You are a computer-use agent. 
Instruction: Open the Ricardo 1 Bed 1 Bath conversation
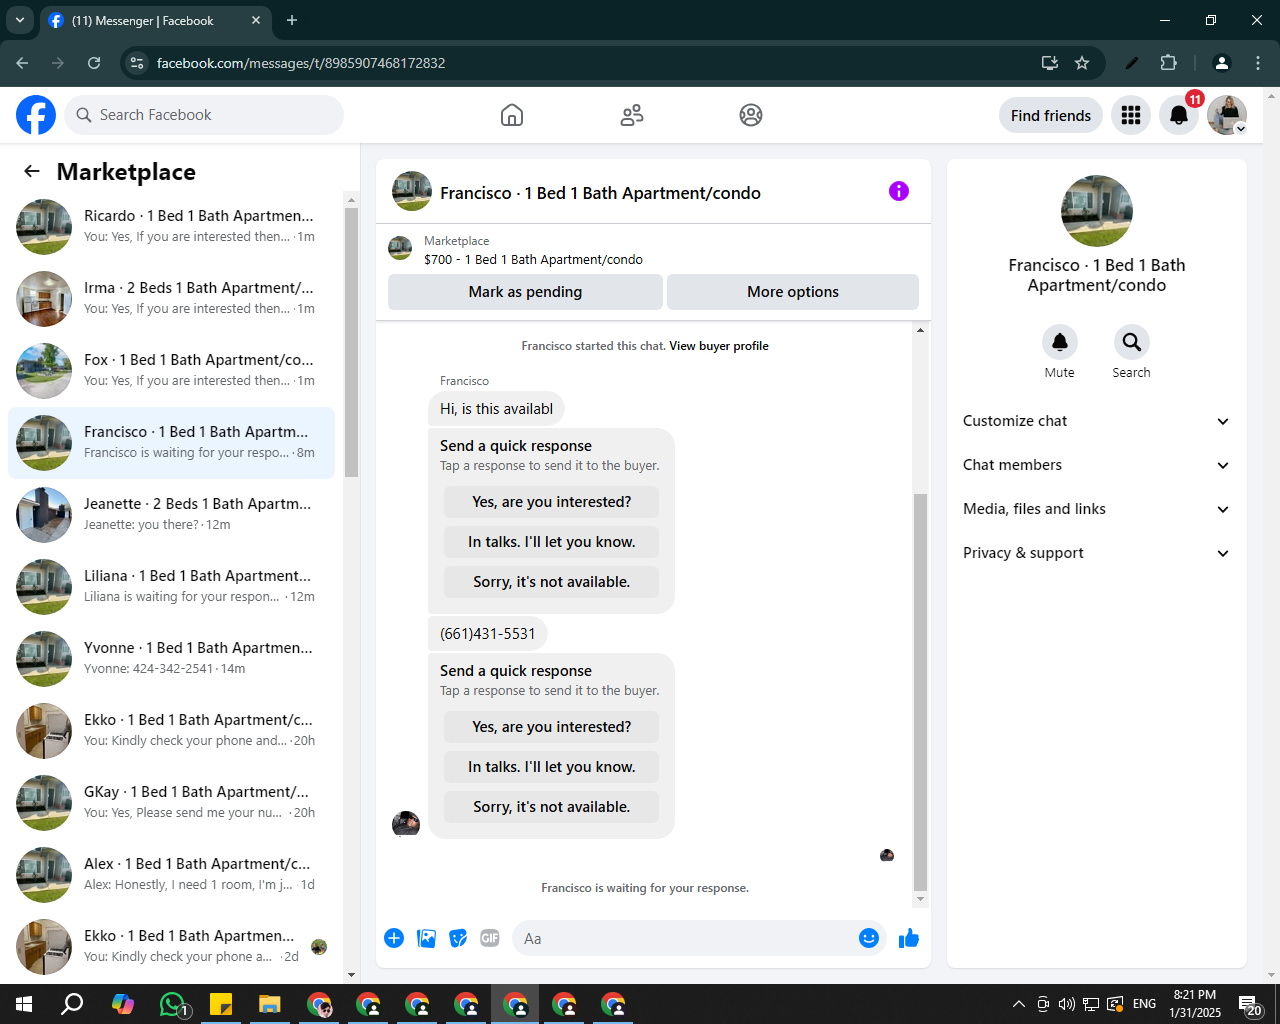pyautogui.click(x=171, y=227)
